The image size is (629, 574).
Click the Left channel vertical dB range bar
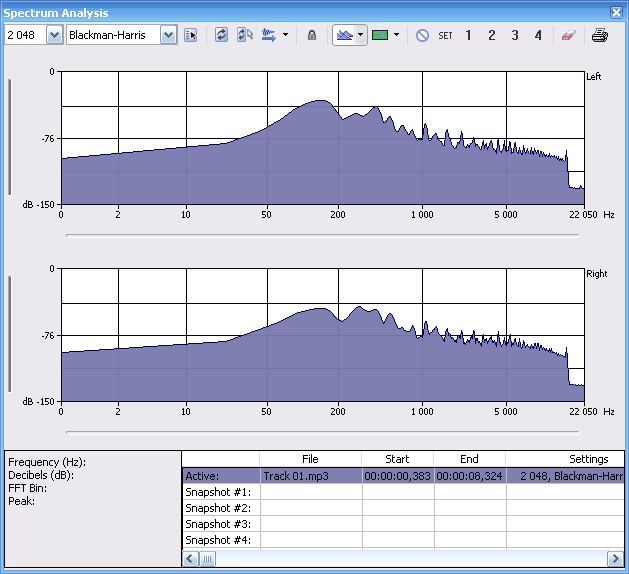coord(10,137)
